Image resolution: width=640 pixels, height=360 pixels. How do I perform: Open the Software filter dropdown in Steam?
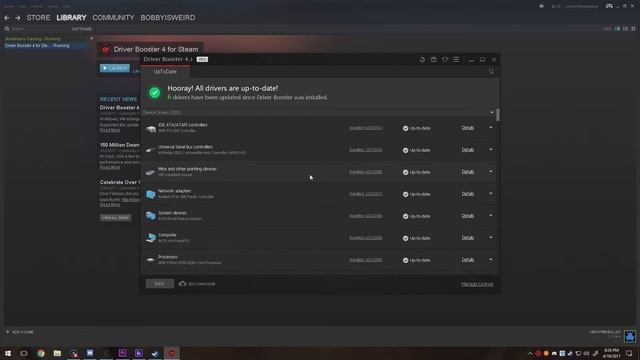(x=82, y=29)
